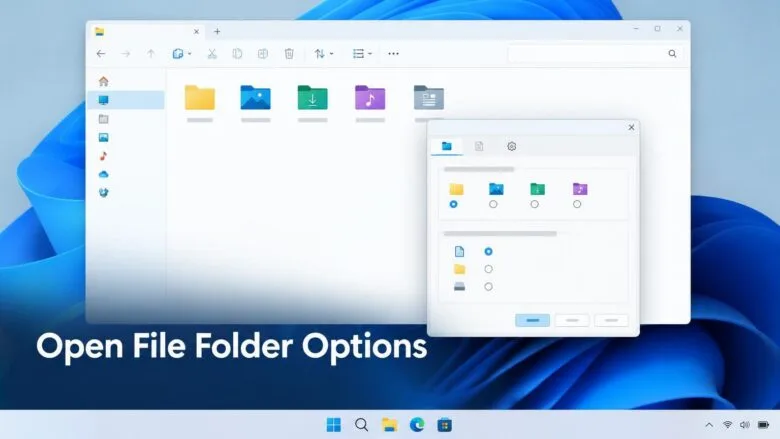The image size is (780, 439).
Task: Click the middle dialog button
Action: tap(572, 320)
